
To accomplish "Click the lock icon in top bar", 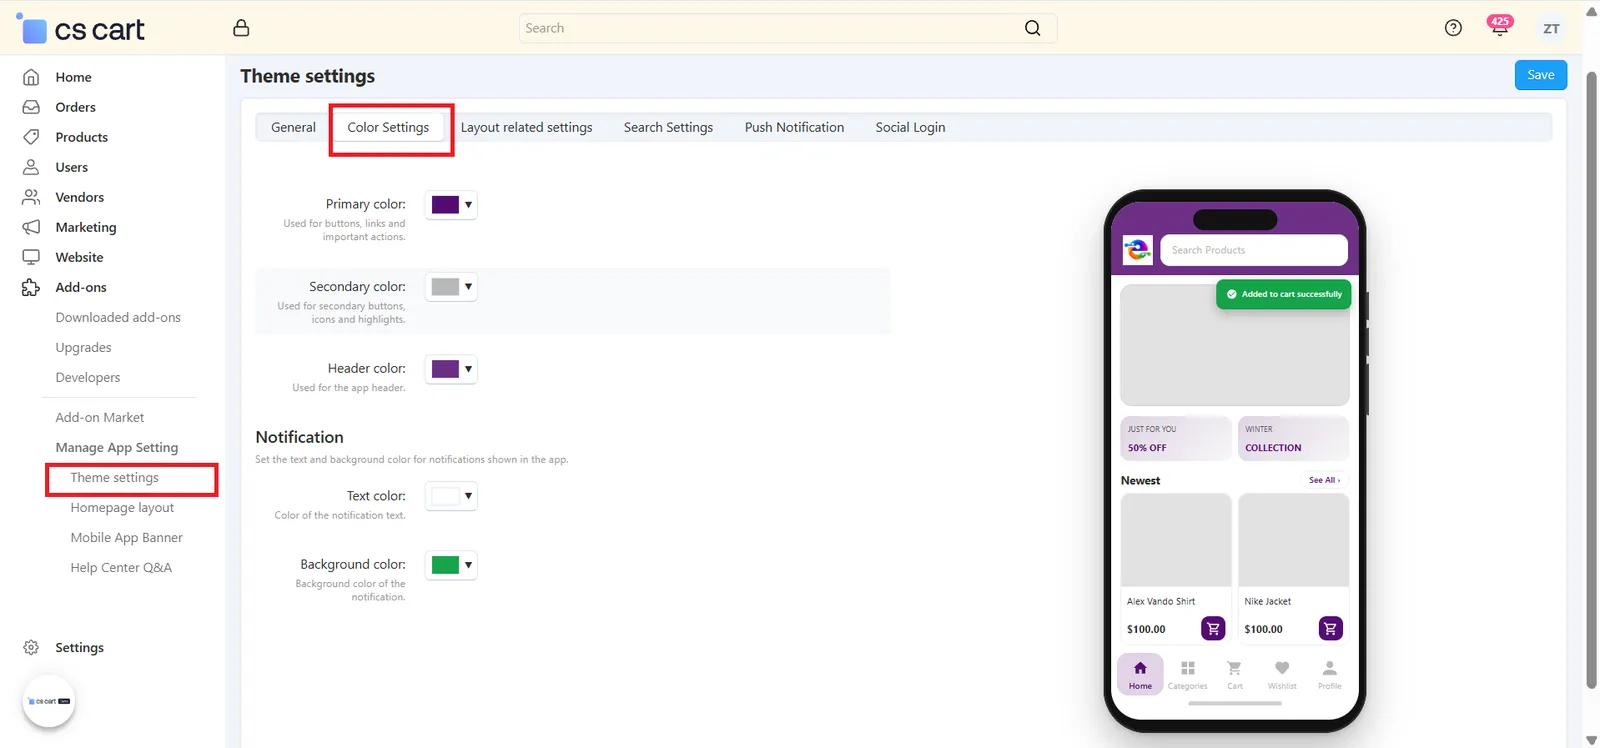I will point(241,28).
